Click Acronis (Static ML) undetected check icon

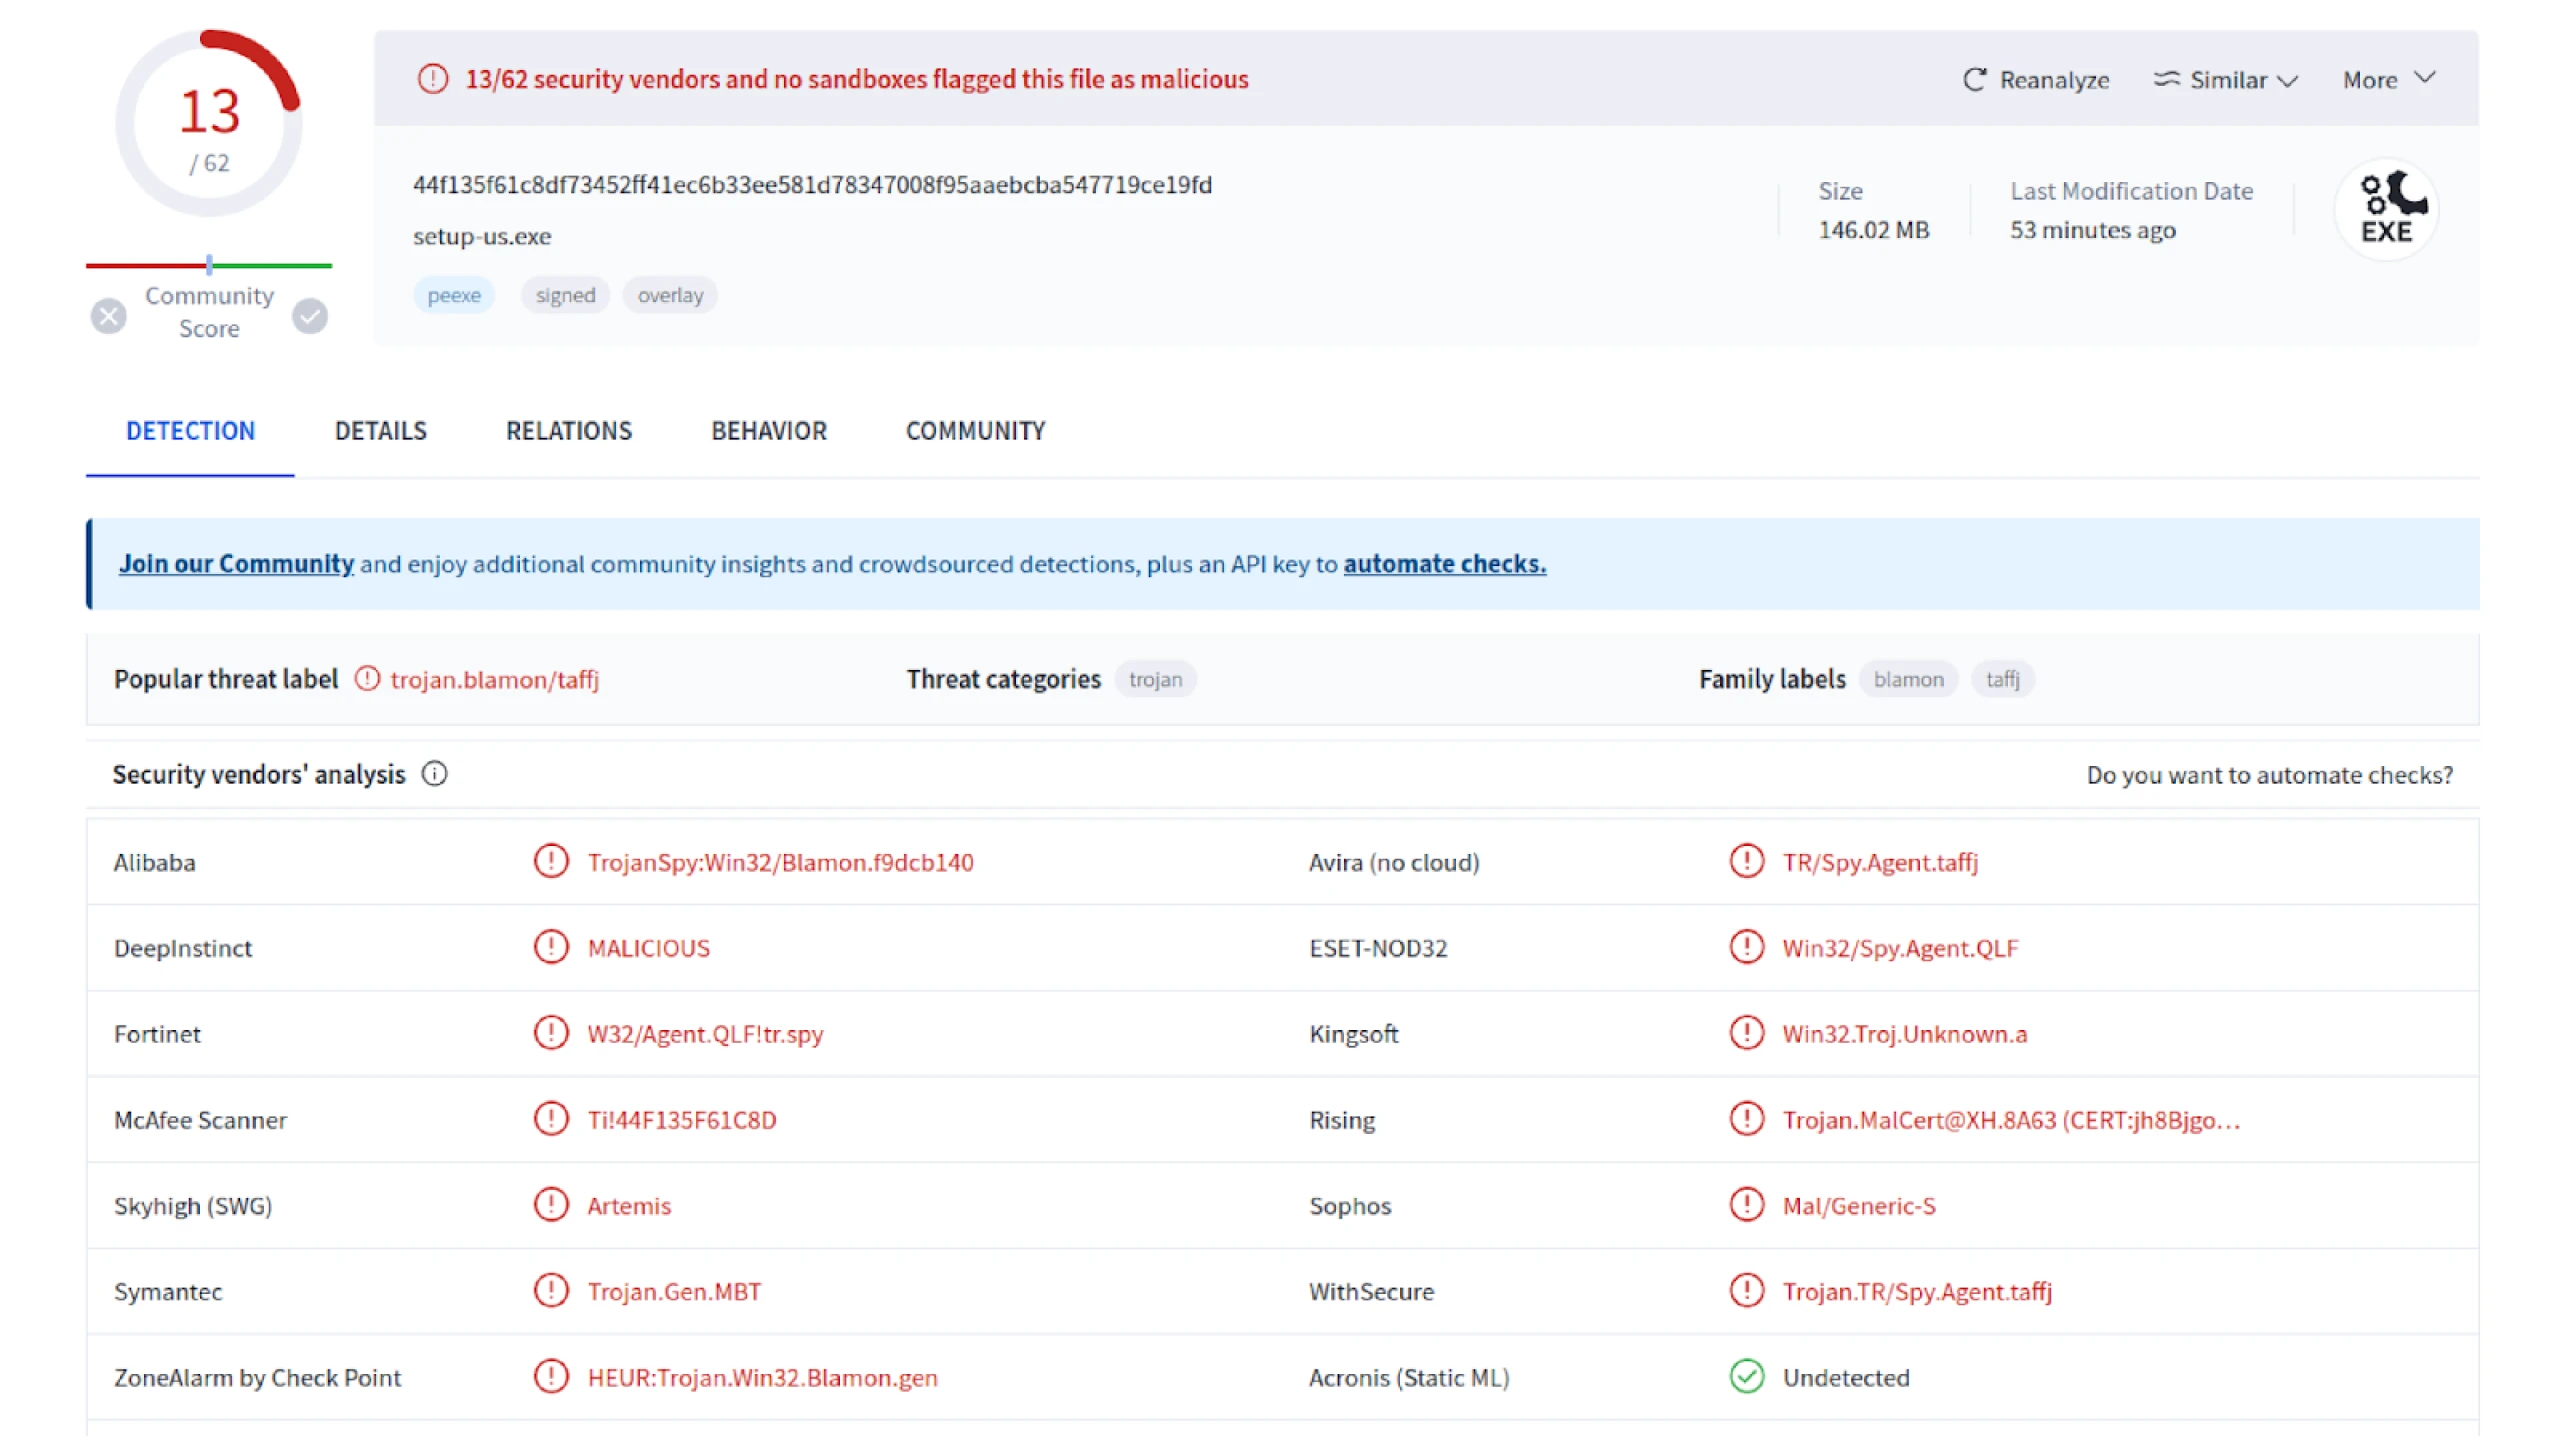[1746, 1377]
